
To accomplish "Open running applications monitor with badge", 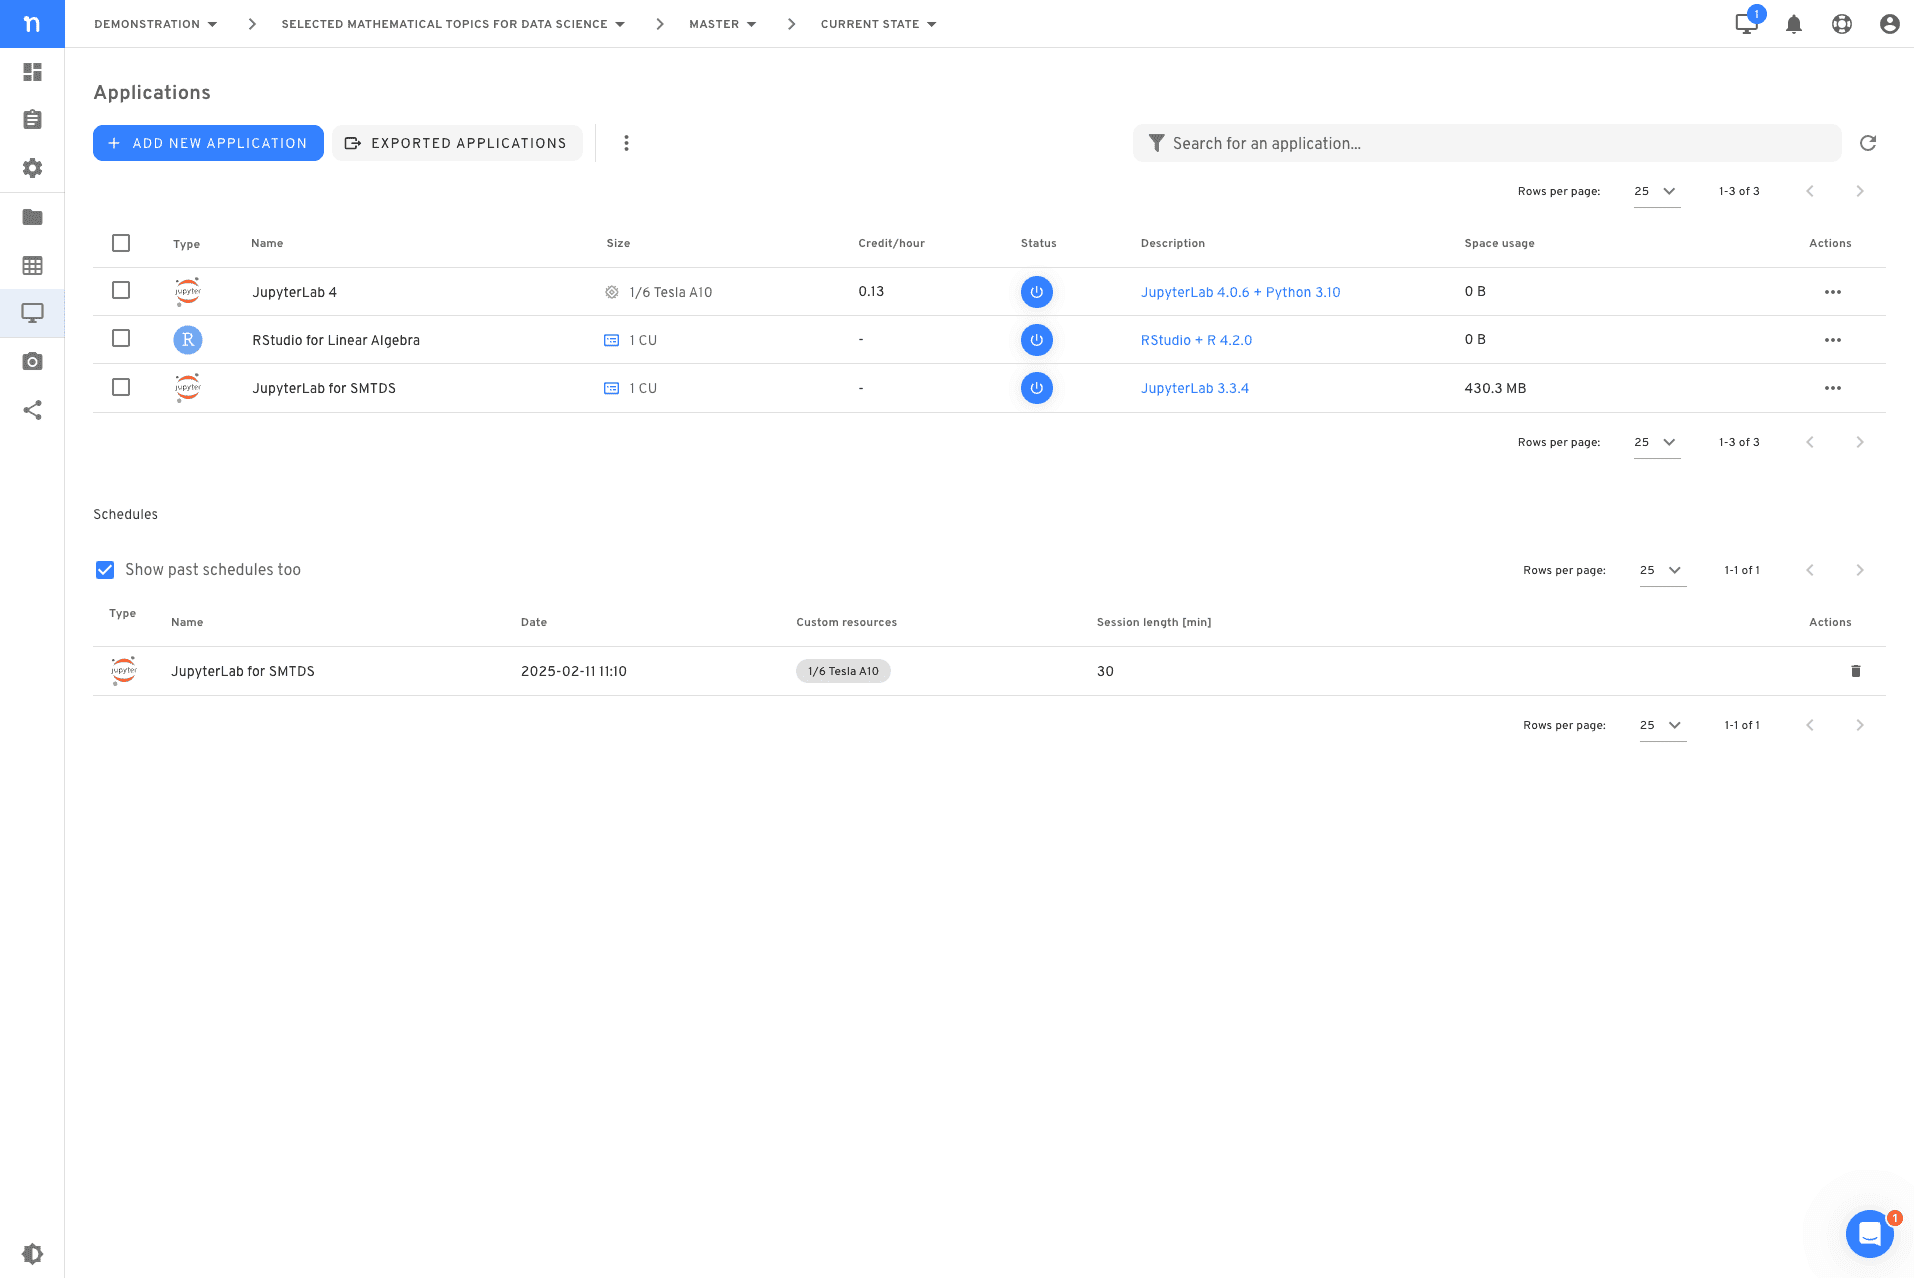I will [x=1747, y=24].
